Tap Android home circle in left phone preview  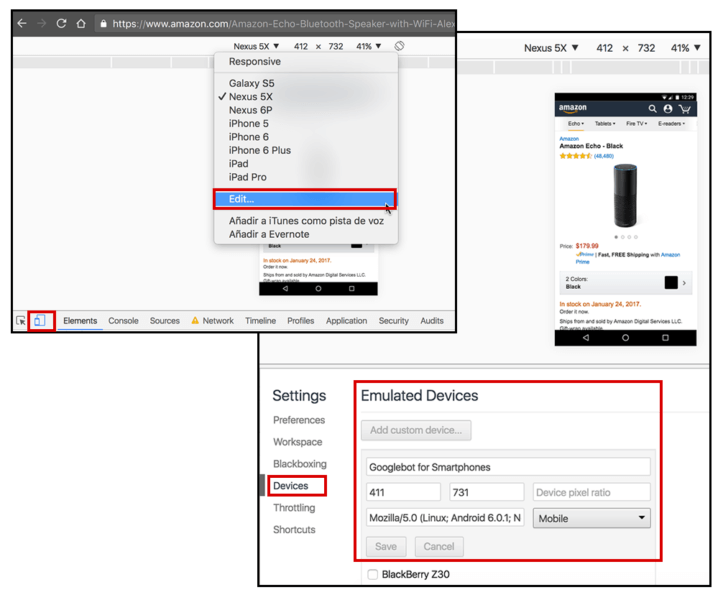pyautogui.click(x=318, y=288)
